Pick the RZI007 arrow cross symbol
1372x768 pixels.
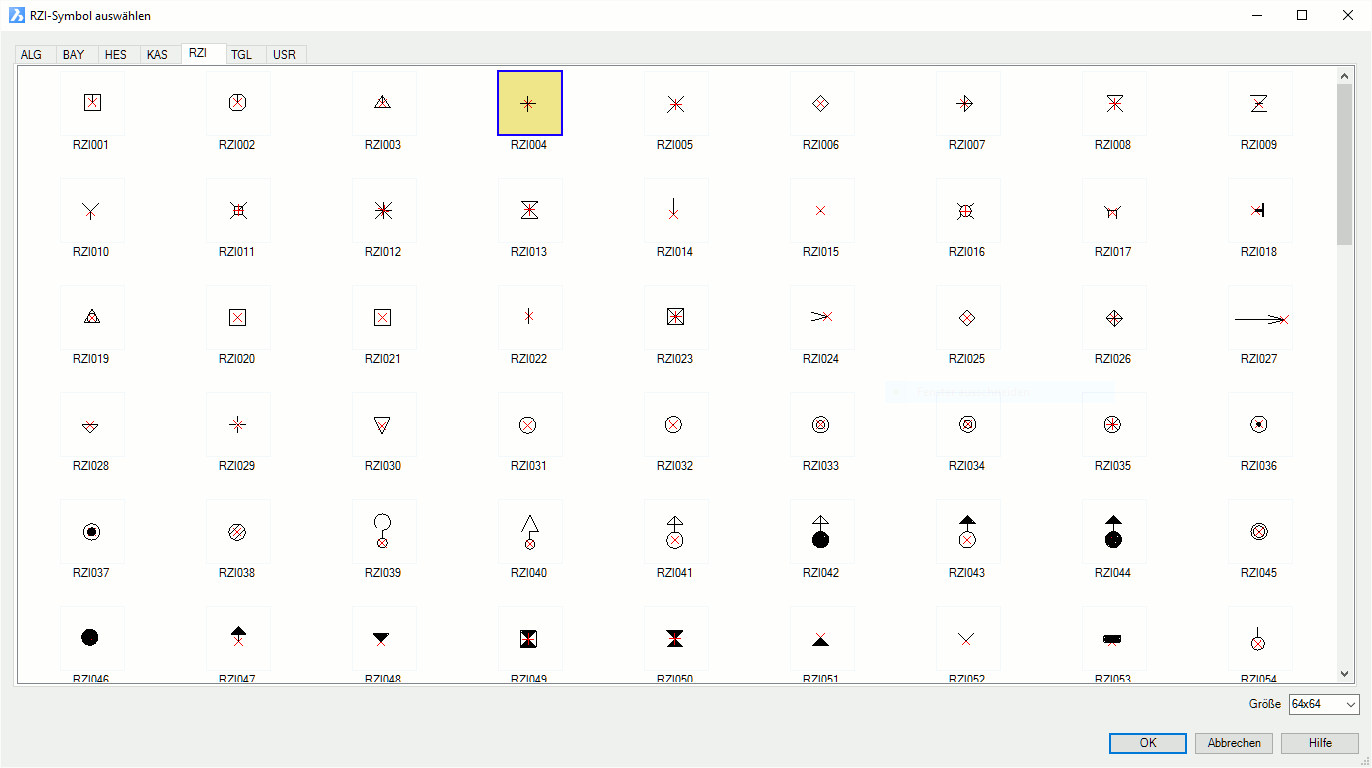[968, 103]
